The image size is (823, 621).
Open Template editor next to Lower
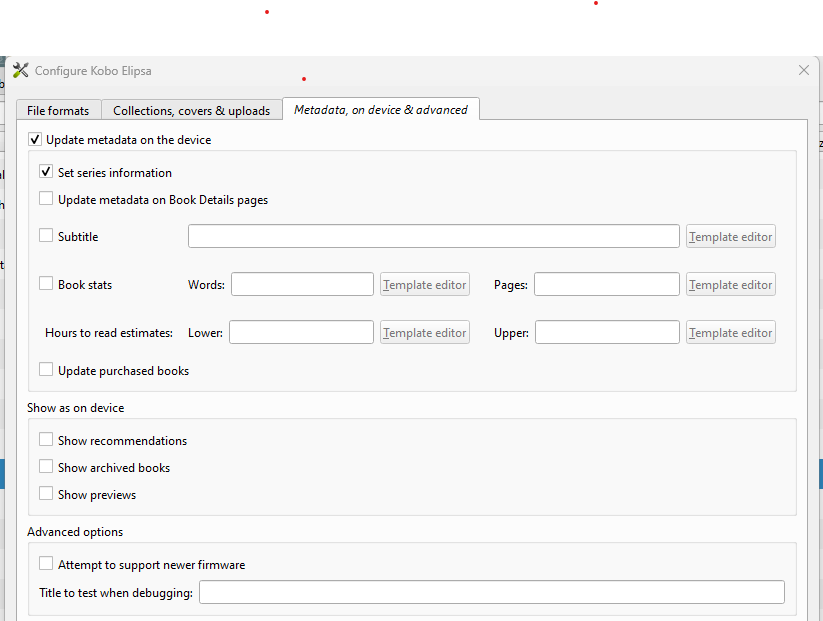tap(425, 332)
